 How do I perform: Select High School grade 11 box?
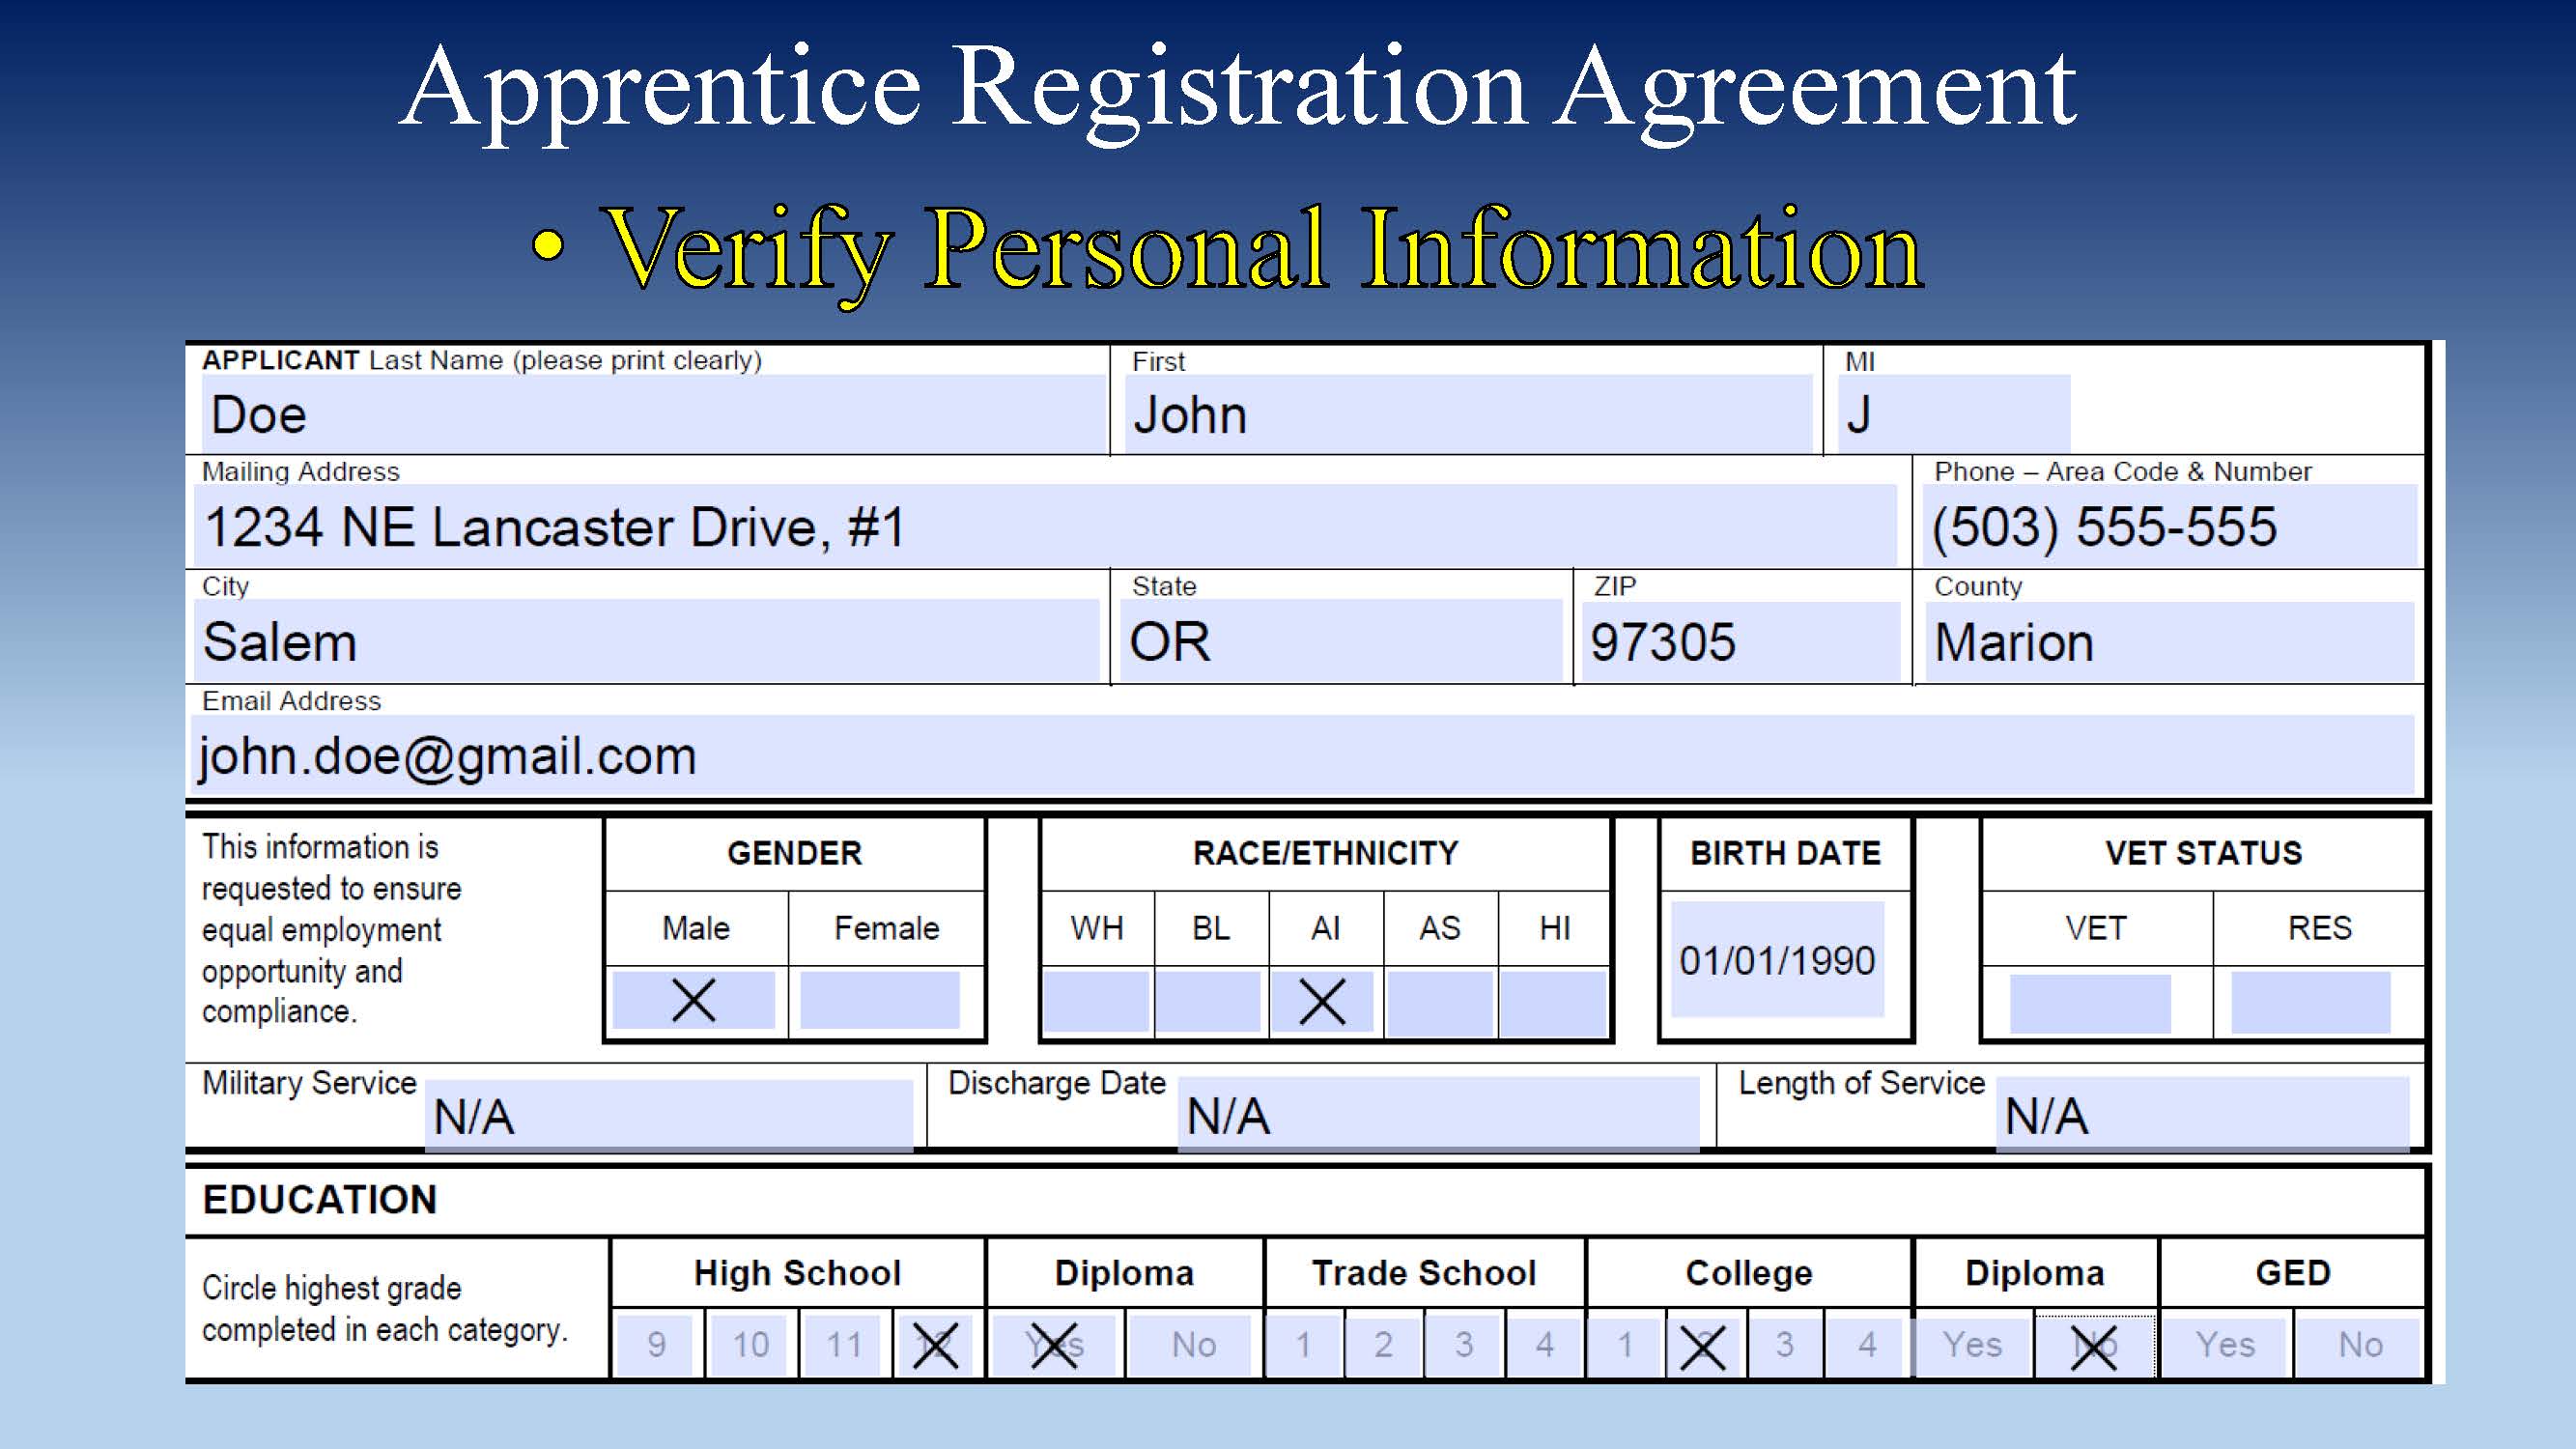tap(844, 1345)
